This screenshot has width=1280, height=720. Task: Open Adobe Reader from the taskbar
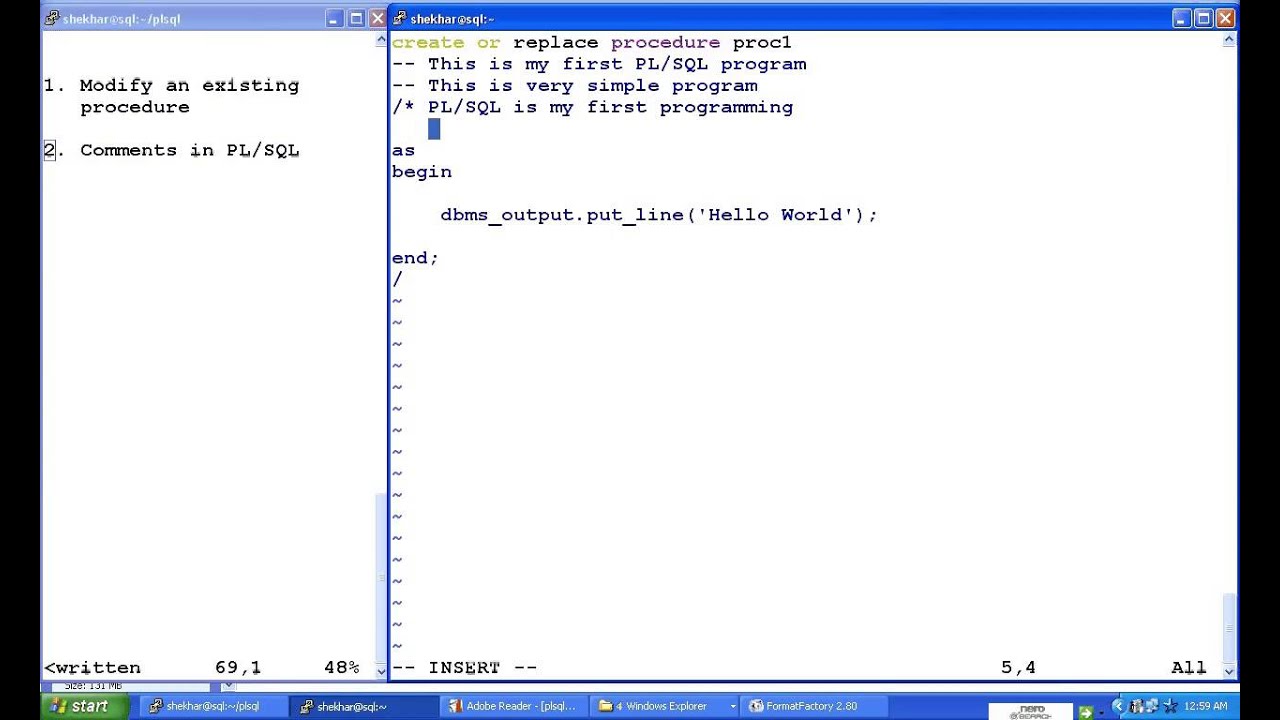point(514,706)
